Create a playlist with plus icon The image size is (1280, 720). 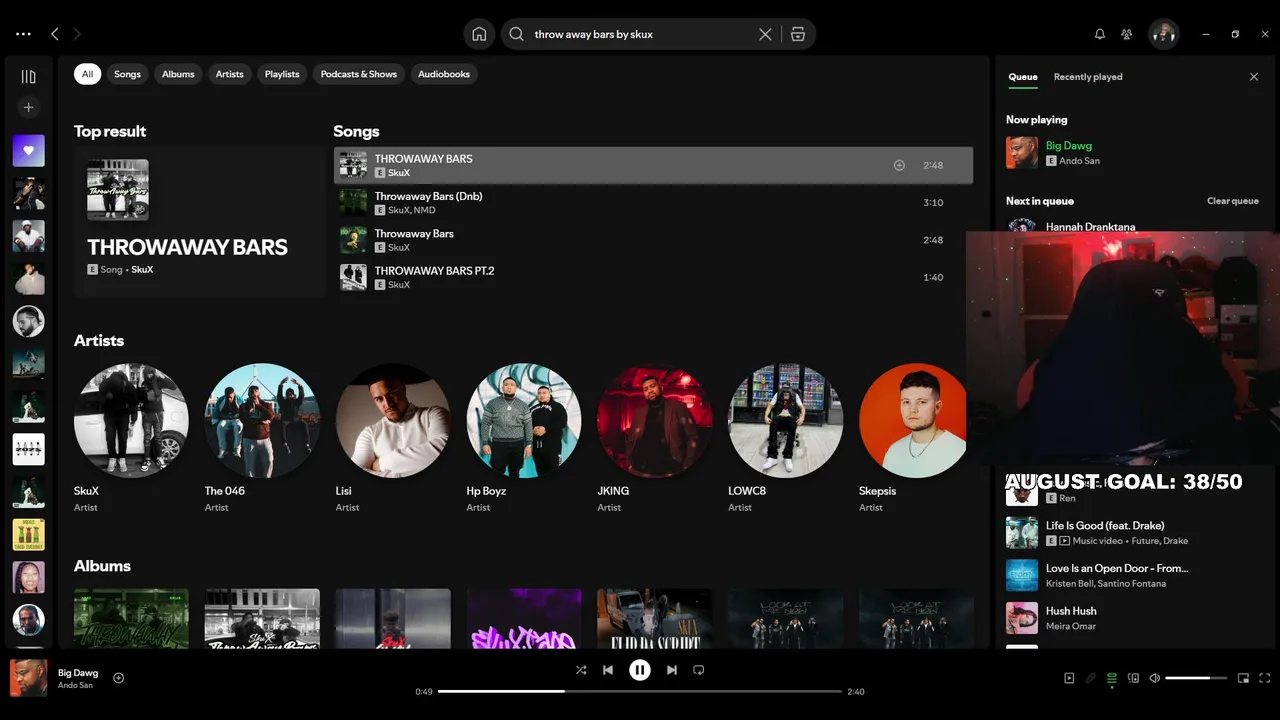(28, 107)
